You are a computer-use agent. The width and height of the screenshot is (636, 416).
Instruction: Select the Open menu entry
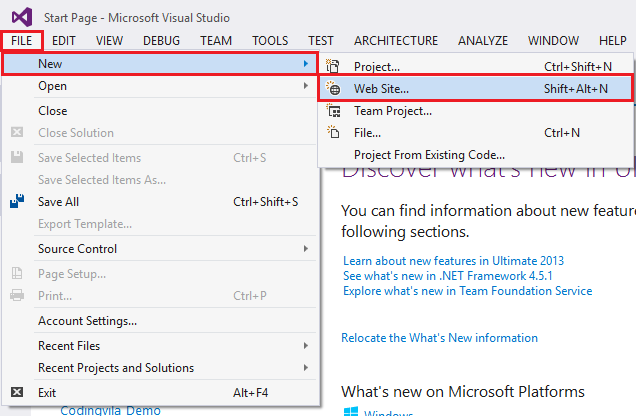coord(159,86)
